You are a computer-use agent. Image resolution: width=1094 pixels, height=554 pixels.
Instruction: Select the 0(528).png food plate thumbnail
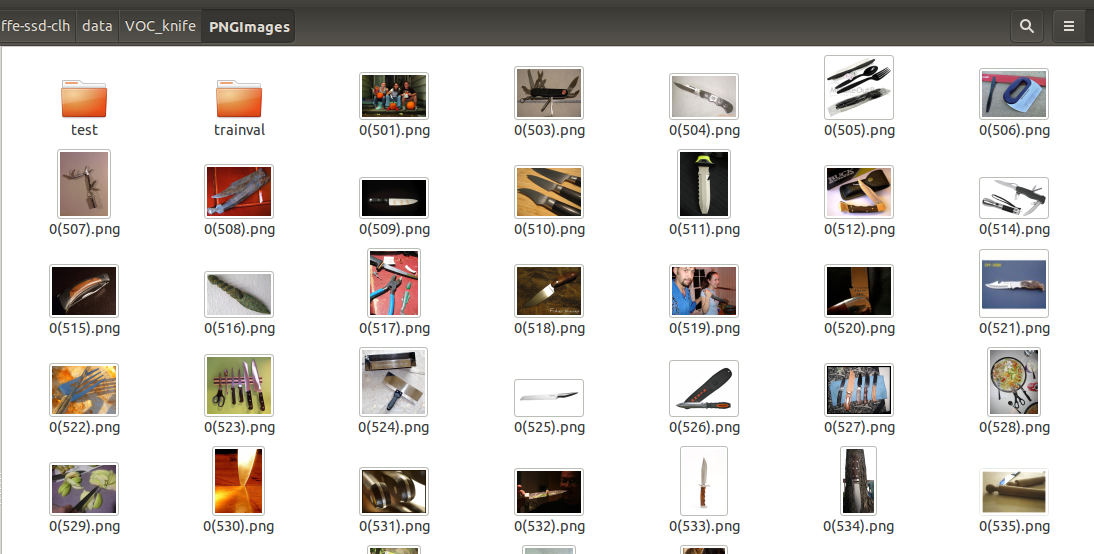click(x=1014, y=382)
